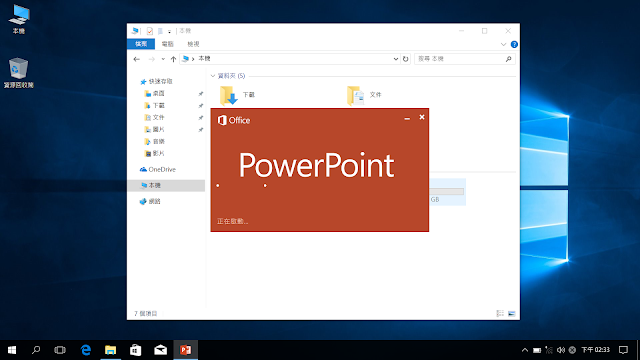Click the File Explorer taskbar icon
This screenshot has width=640, height=360.
(x=111, y=350)
